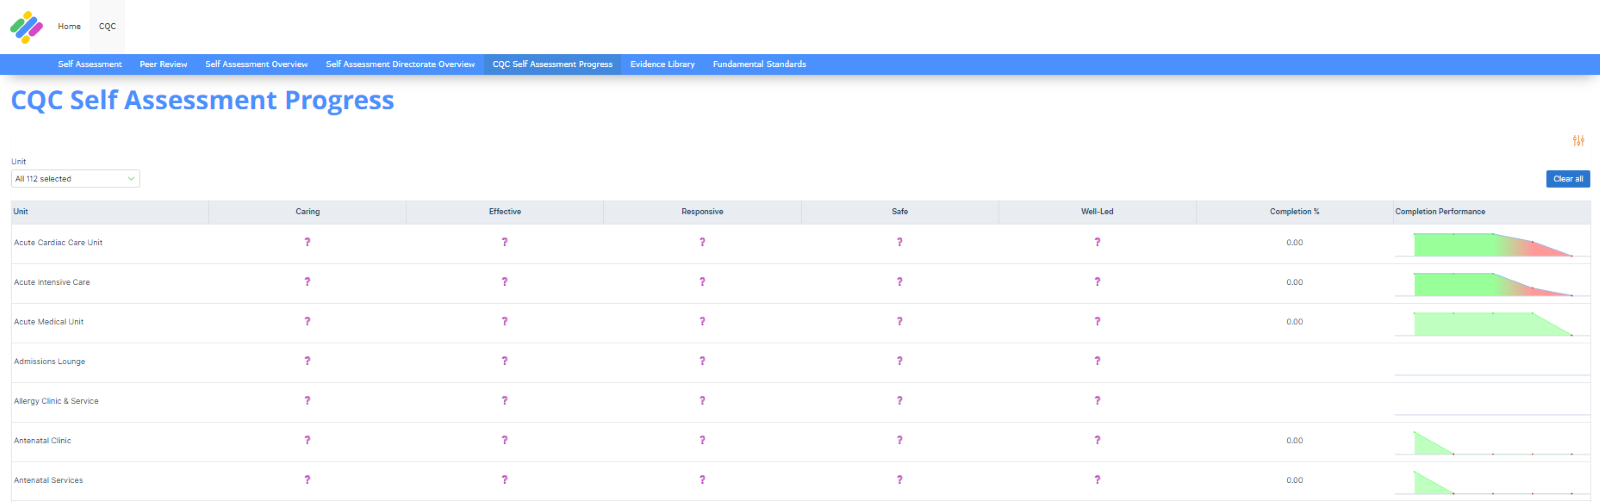Image resolution: width=1600 pixels, height=502 pixels.
Task: Open the CQC top menu item
Action: (107, 26)
